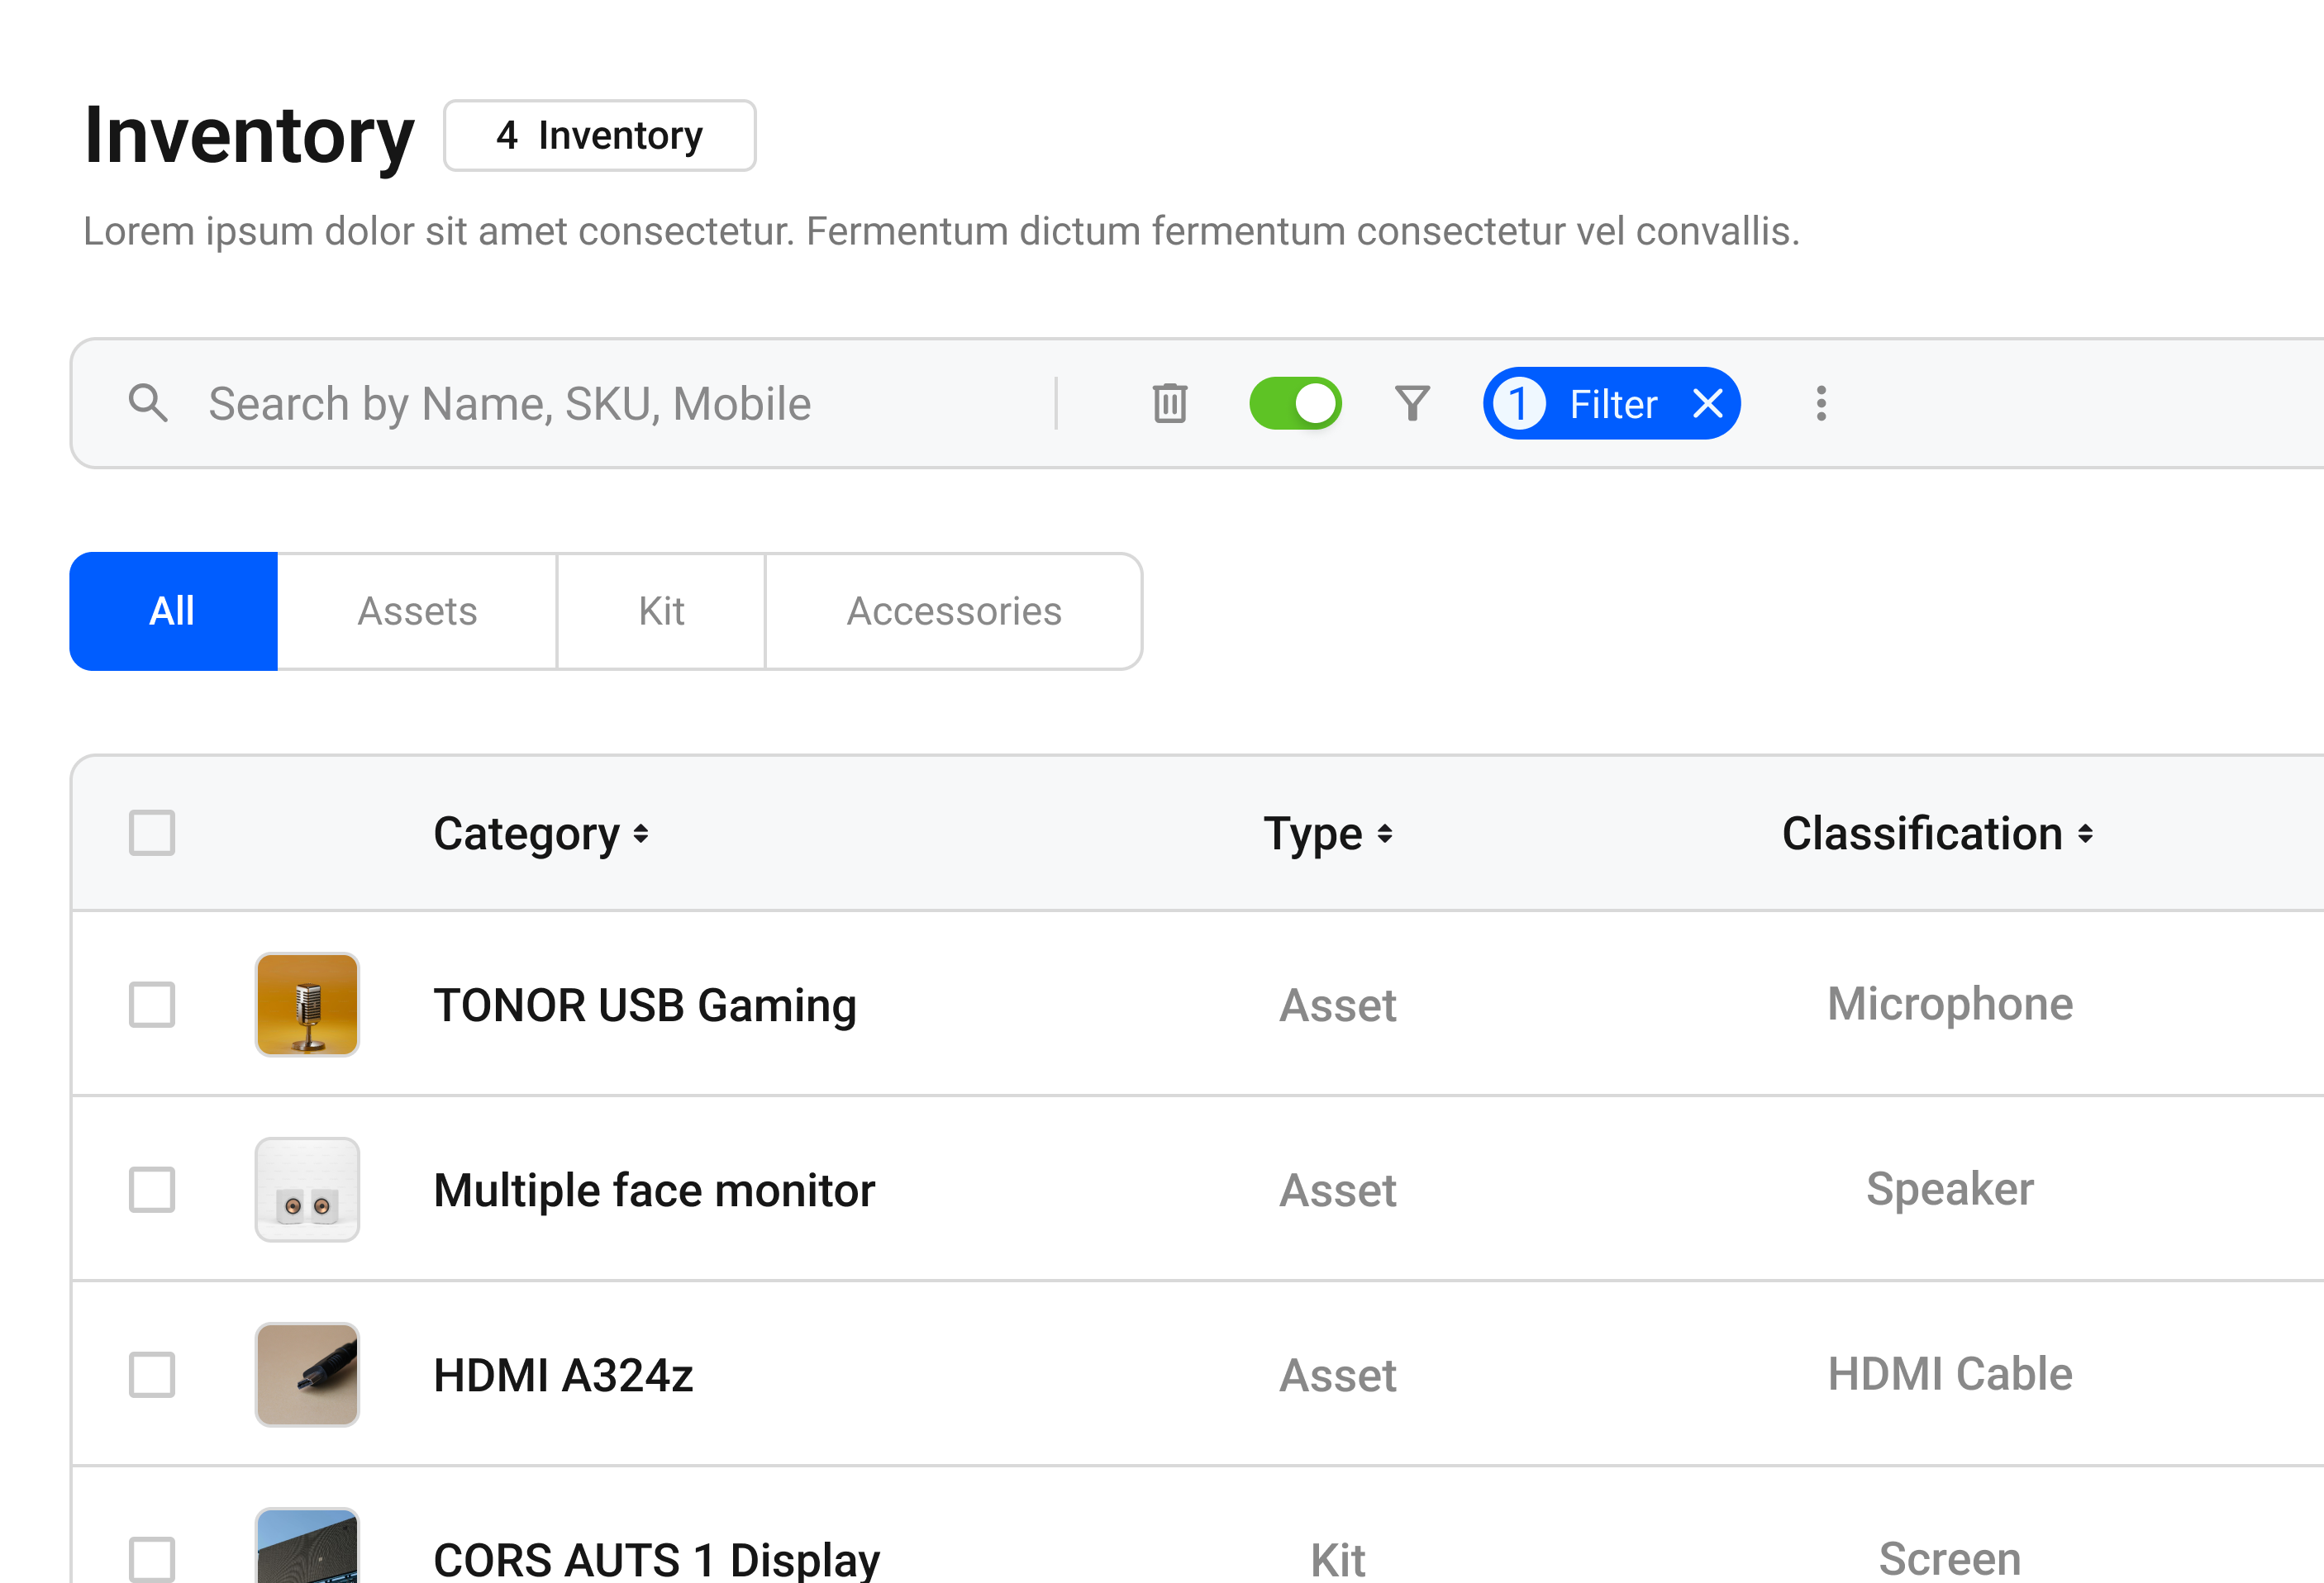This screenshot has height=1583, width=2324.
Task: Click the trash delete icon
Action: 1169,403
